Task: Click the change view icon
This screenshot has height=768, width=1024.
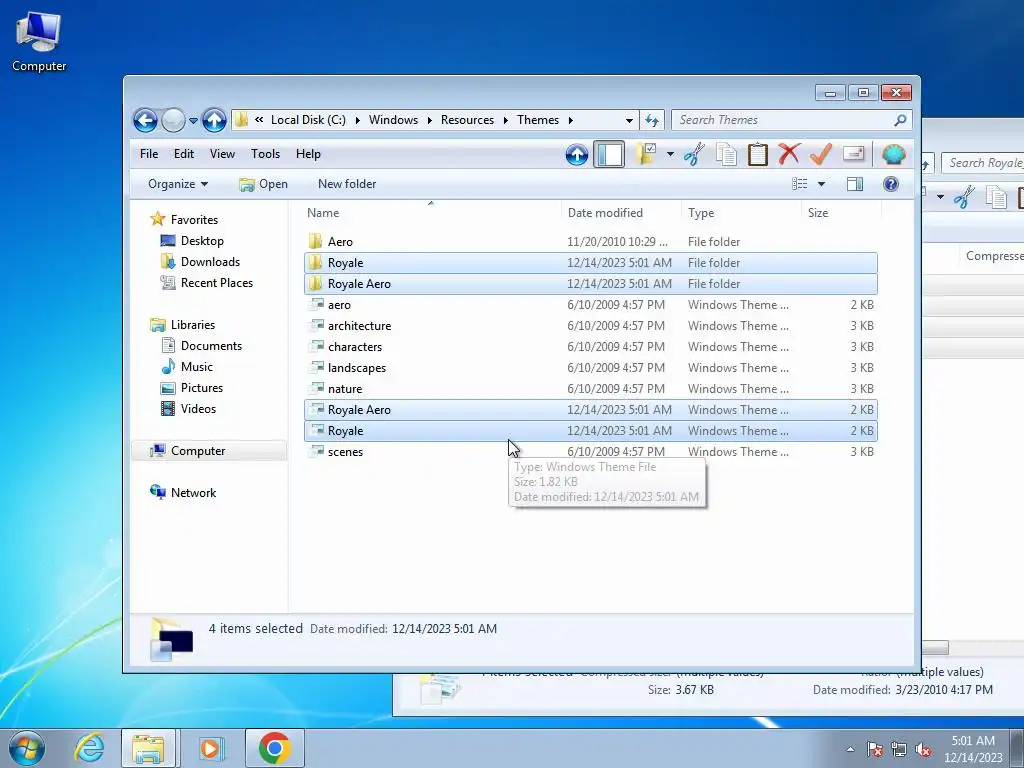Action: click(x=800, y=184)
